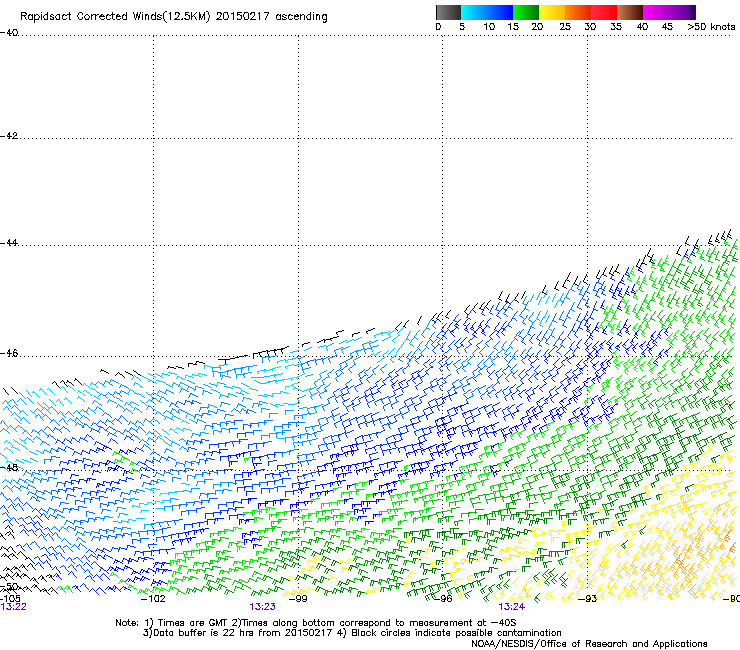Click the -44 latitude axis label
The height and width of the screenshot is (650, 740).
(9, 243)
